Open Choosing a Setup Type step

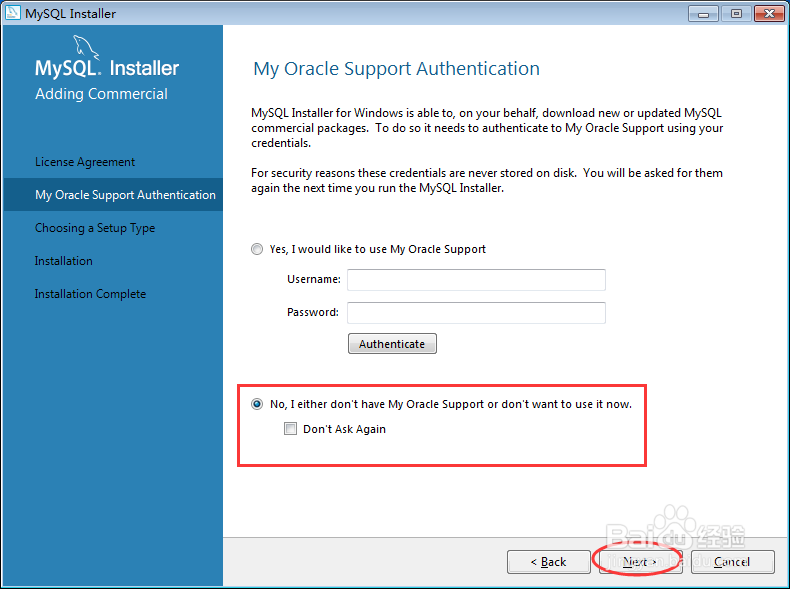click(95, 228)
